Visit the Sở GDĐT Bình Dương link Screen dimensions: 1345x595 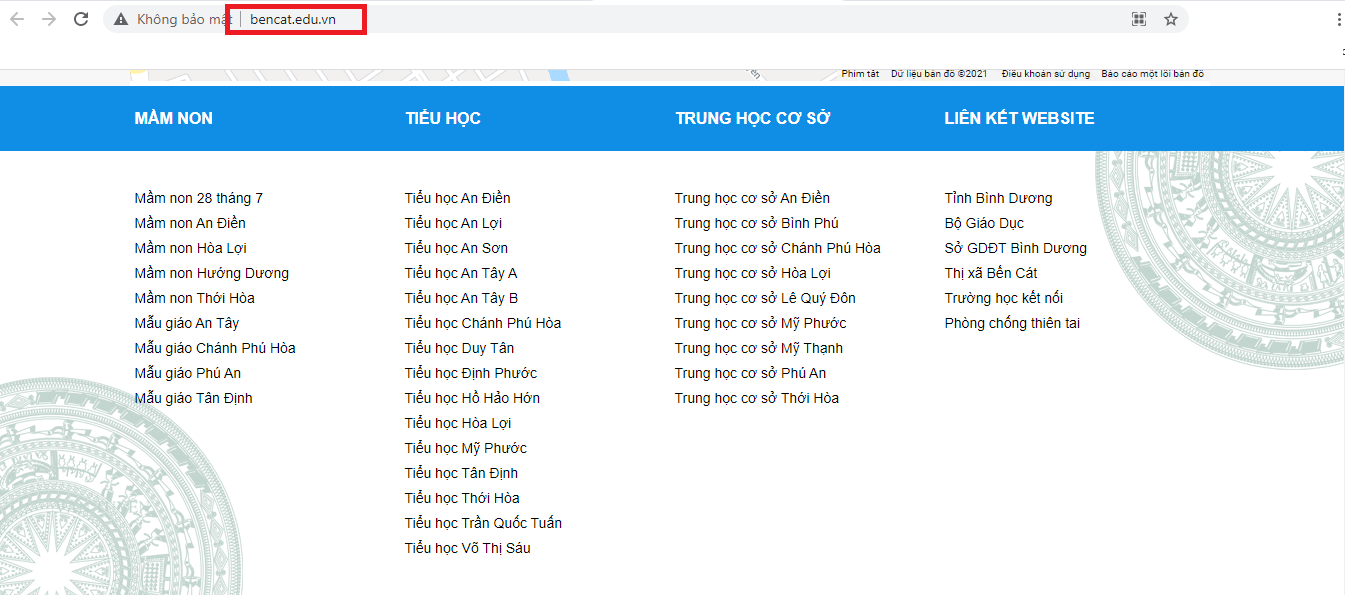(x=1016, y=248)
